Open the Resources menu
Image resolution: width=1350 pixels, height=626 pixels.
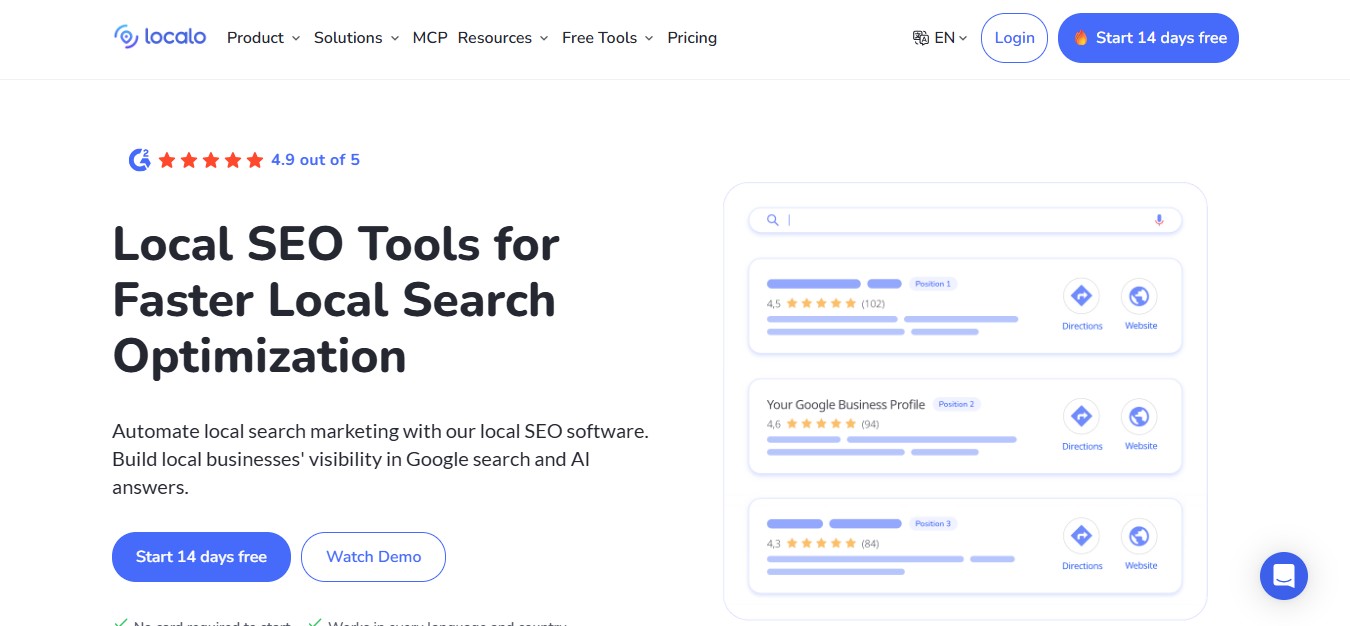(x=503, y=38)
